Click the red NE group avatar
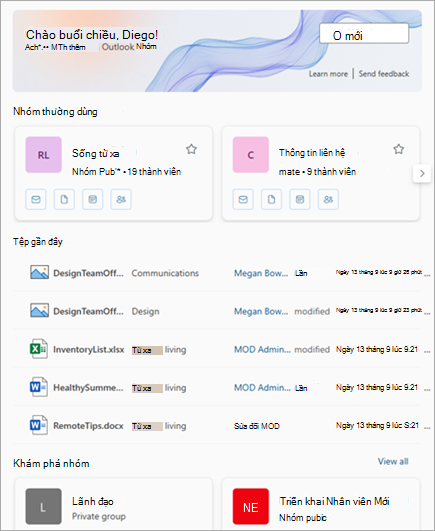Image resolution: width=435 pixels, height=531 pixels. pos(251,506)
